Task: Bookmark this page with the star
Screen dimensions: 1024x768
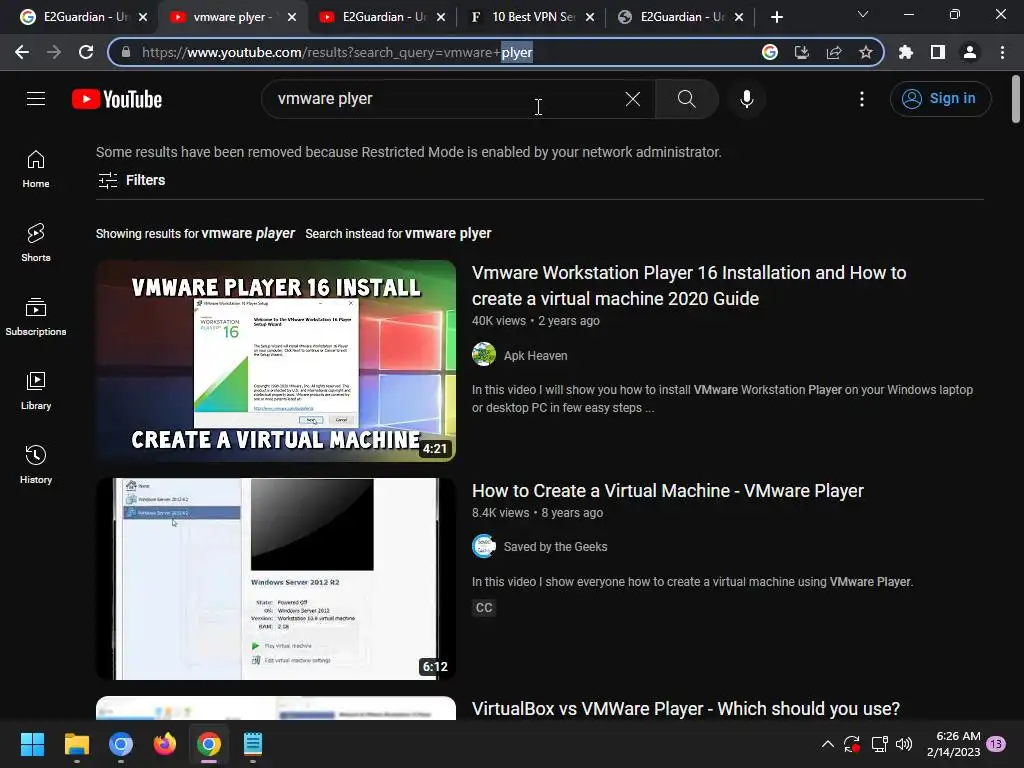Action: point(866,52)
